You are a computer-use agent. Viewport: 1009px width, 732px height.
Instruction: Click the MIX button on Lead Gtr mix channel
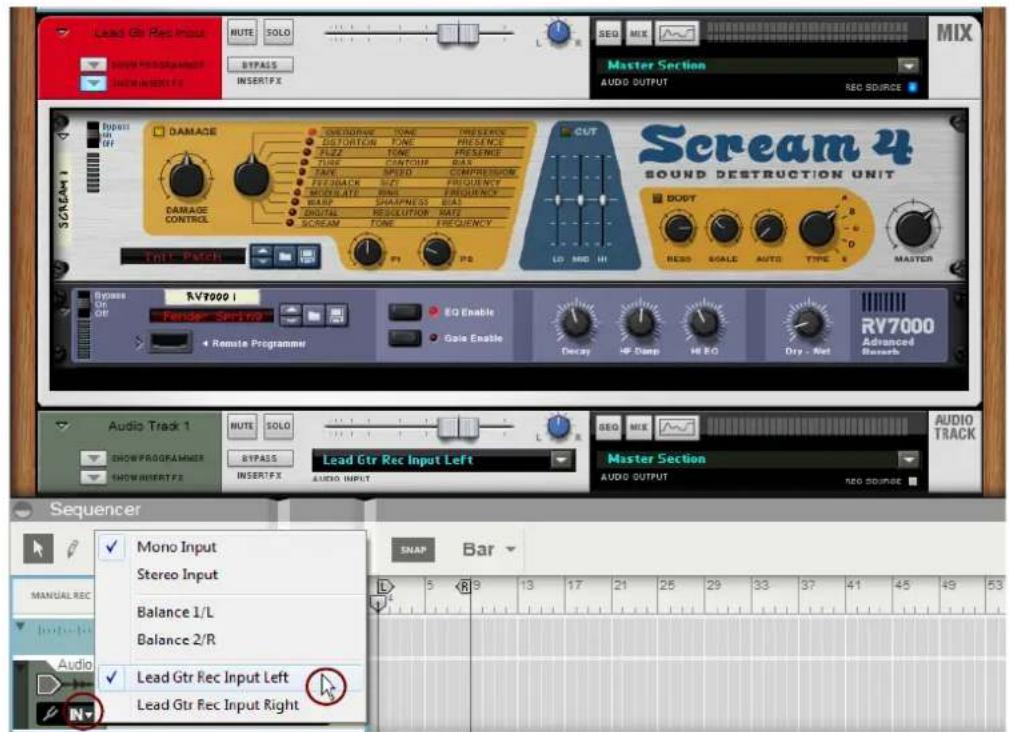(638, 33)
